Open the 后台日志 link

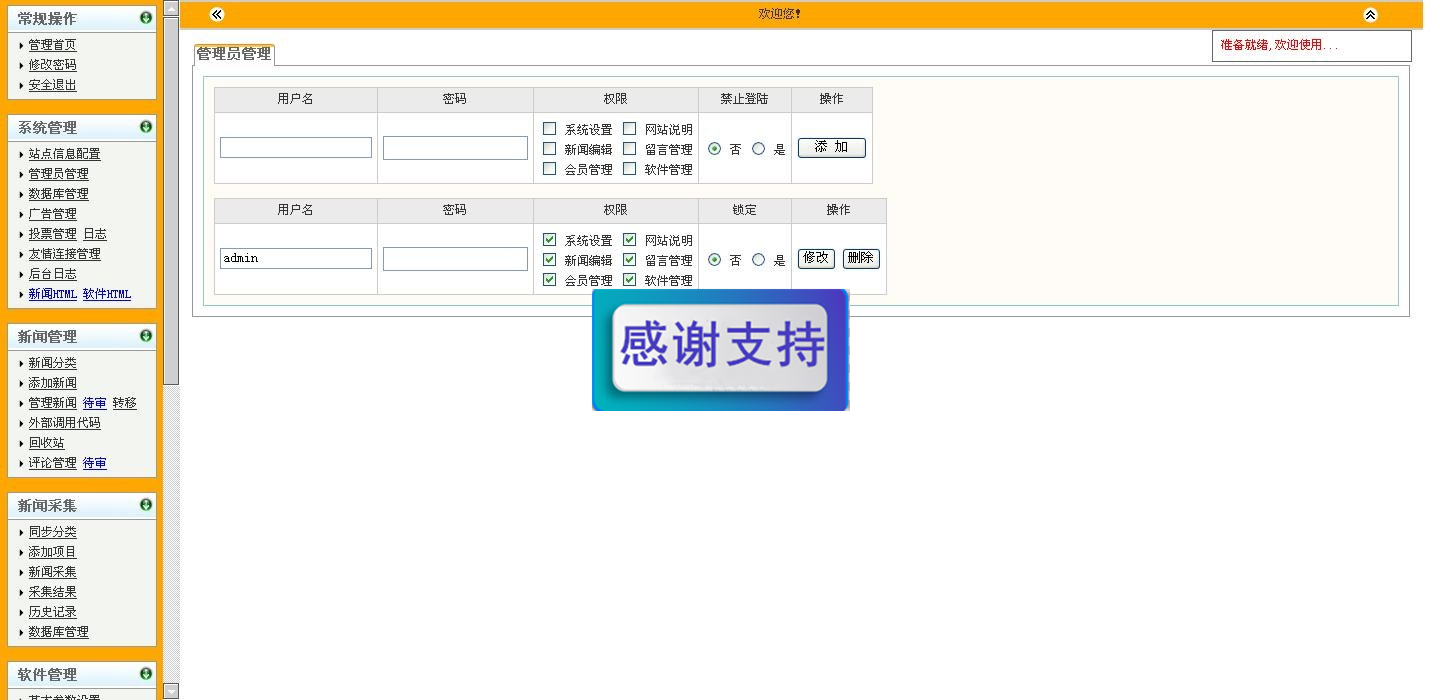pyautogui.click(x=52, y=274)
